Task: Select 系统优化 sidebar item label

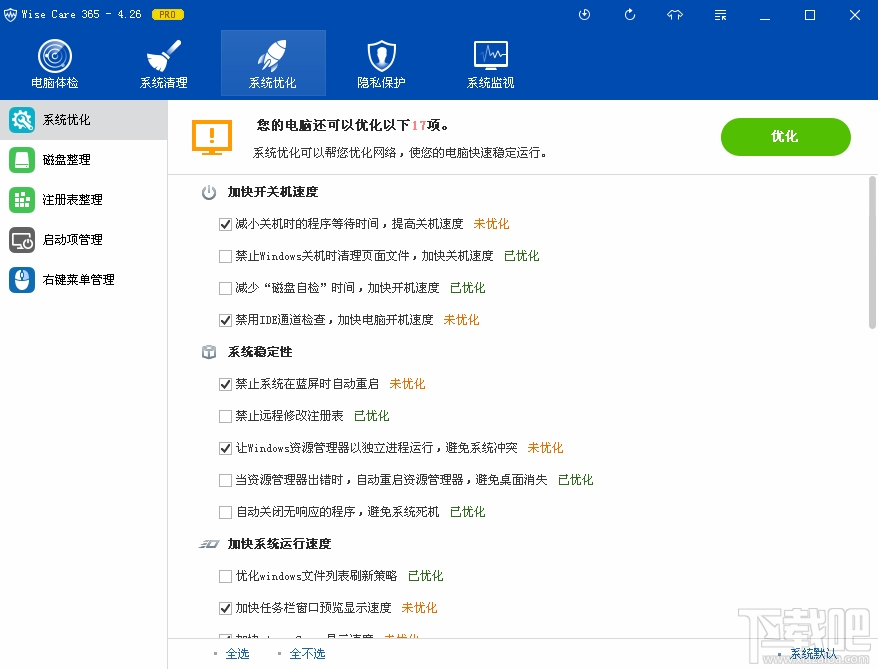Action: (x=67, y=120)
